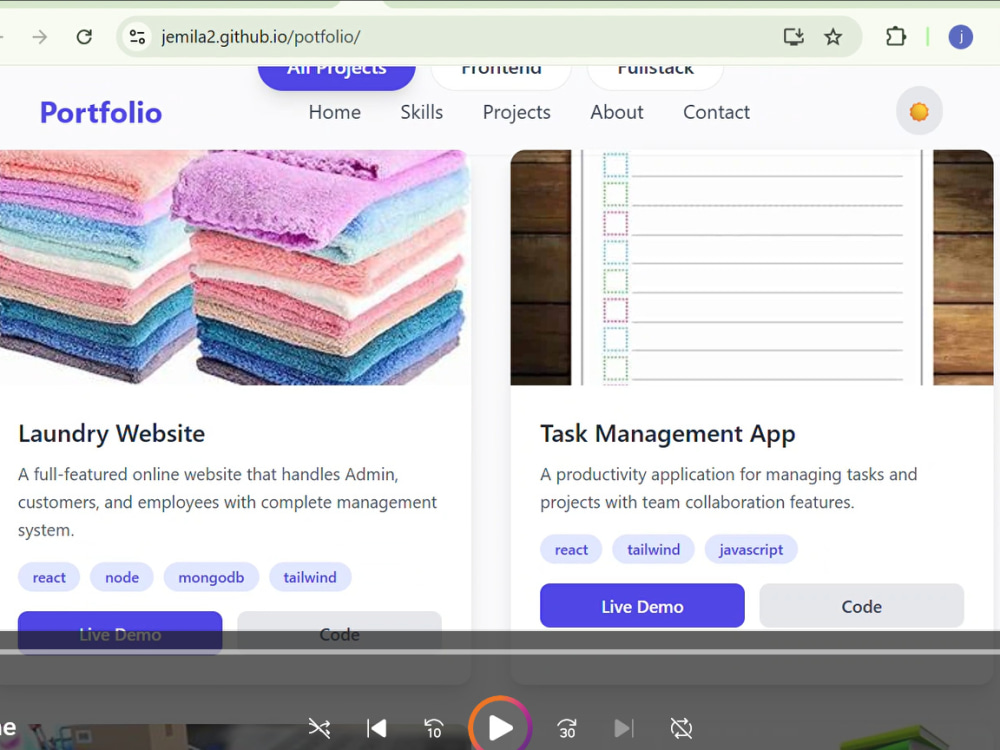
Task: Toggle shuffle in the media player
Action: click(x=319, y=728)
